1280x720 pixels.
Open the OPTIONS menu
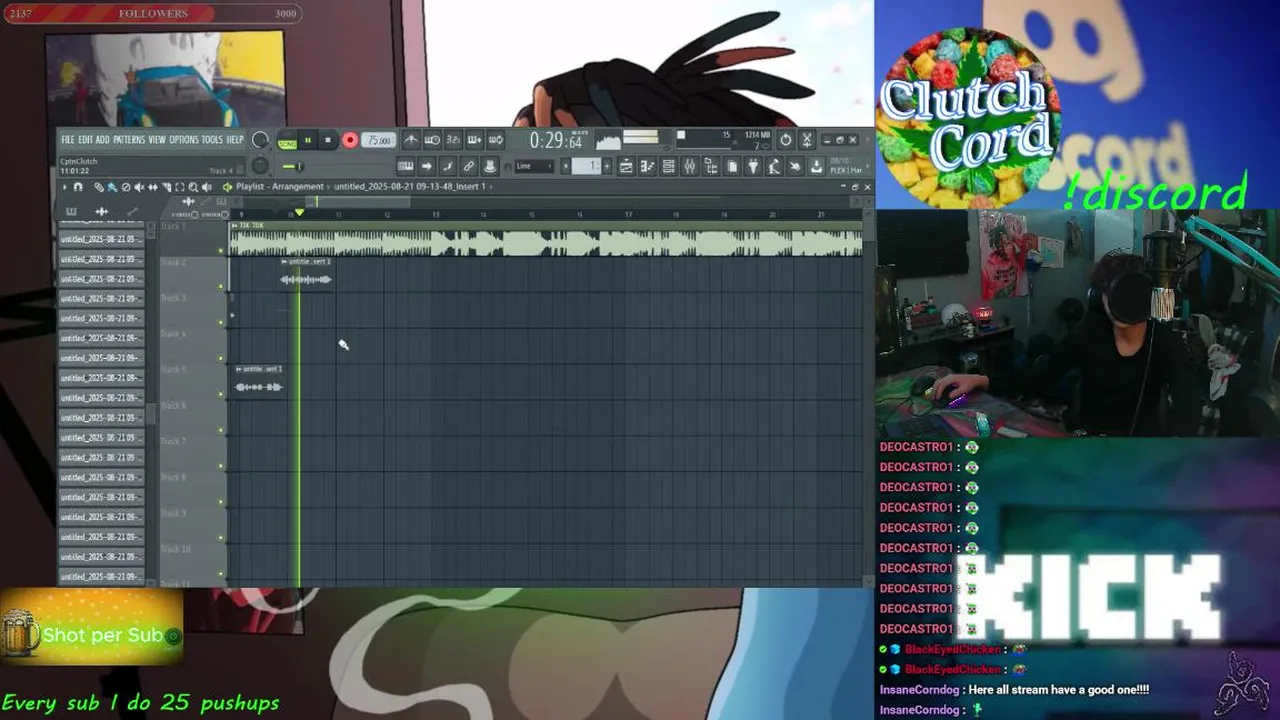(x=184, y=139)
